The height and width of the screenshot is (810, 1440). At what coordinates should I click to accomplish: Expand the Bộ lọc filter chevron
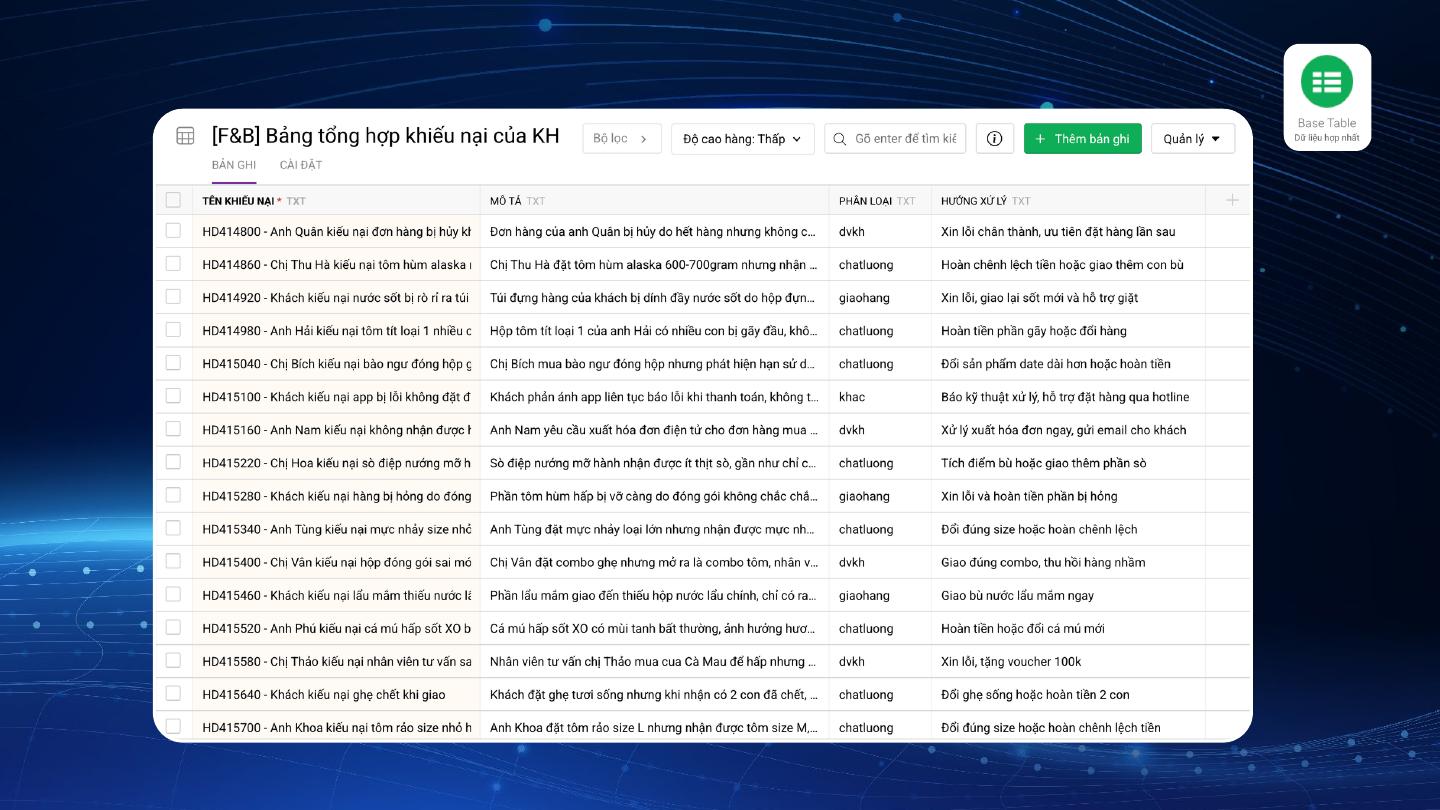point(644,139)
